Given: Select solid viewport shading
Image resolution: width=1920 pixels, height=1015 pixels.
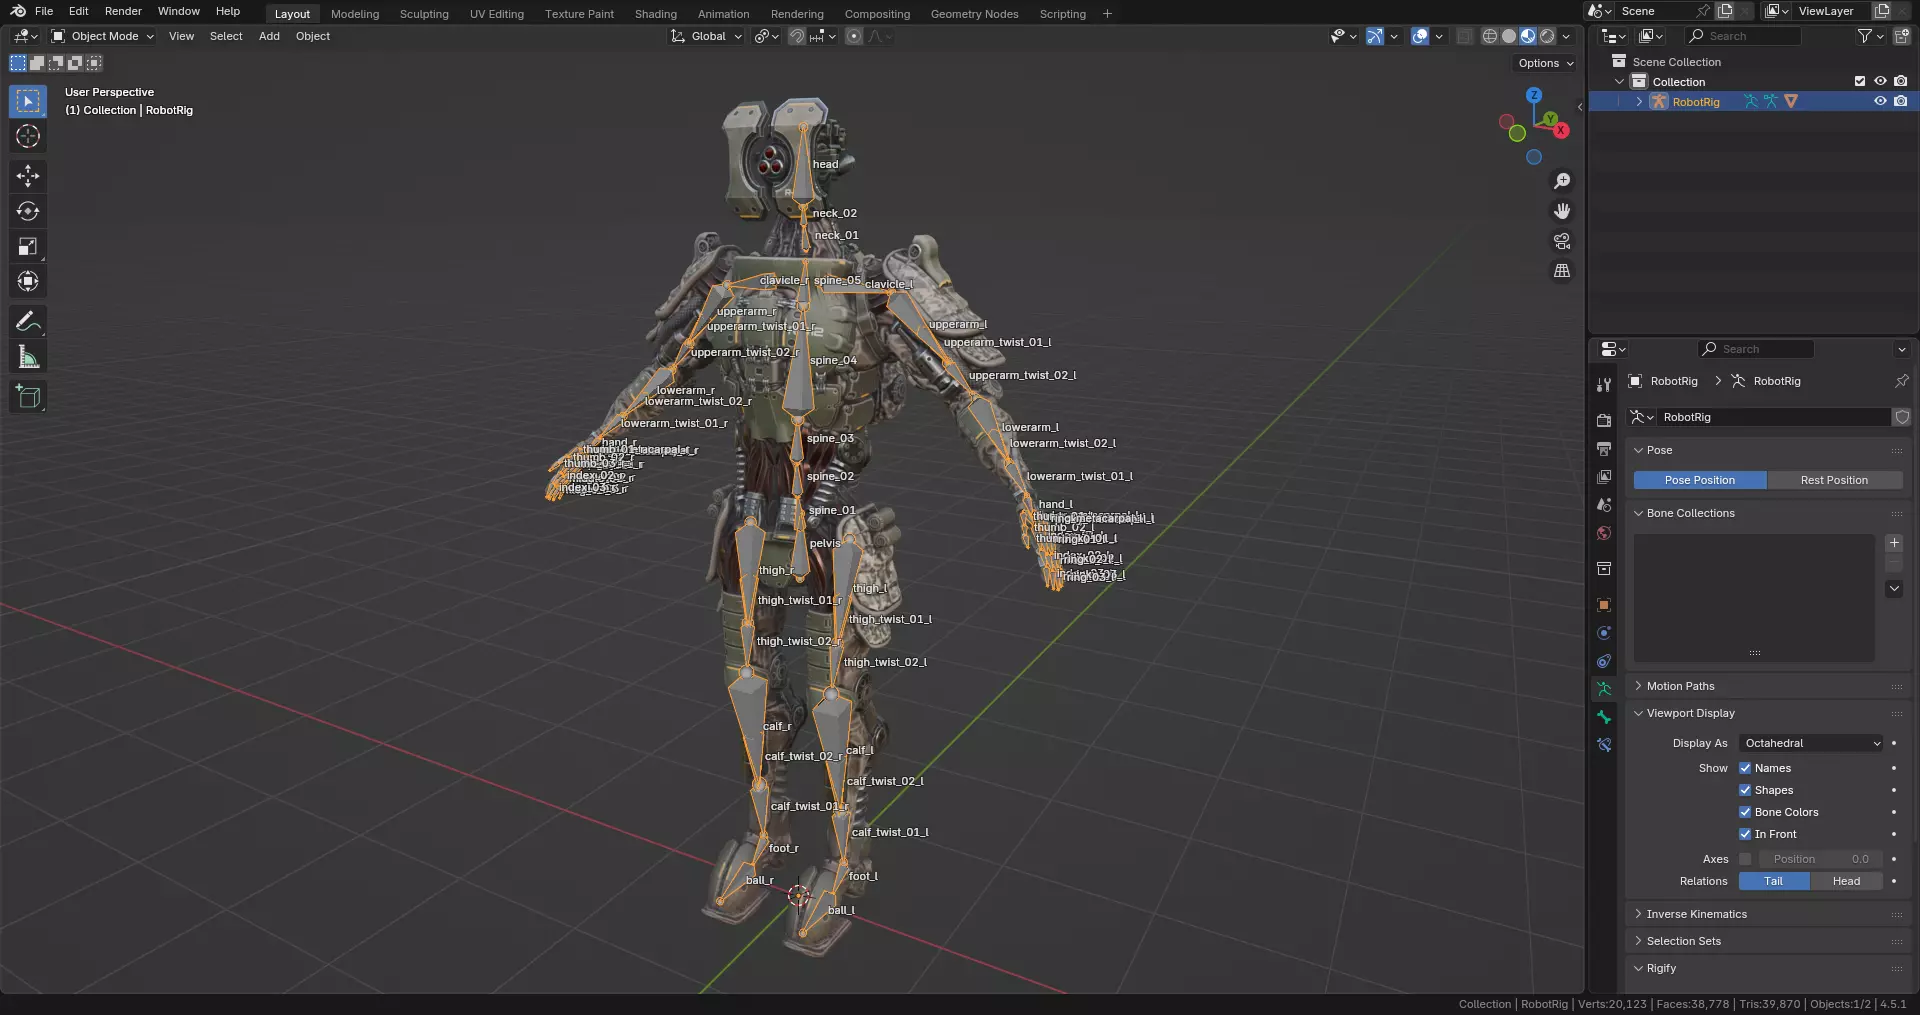Looking at the screenshot, I should coord(1509,36).
